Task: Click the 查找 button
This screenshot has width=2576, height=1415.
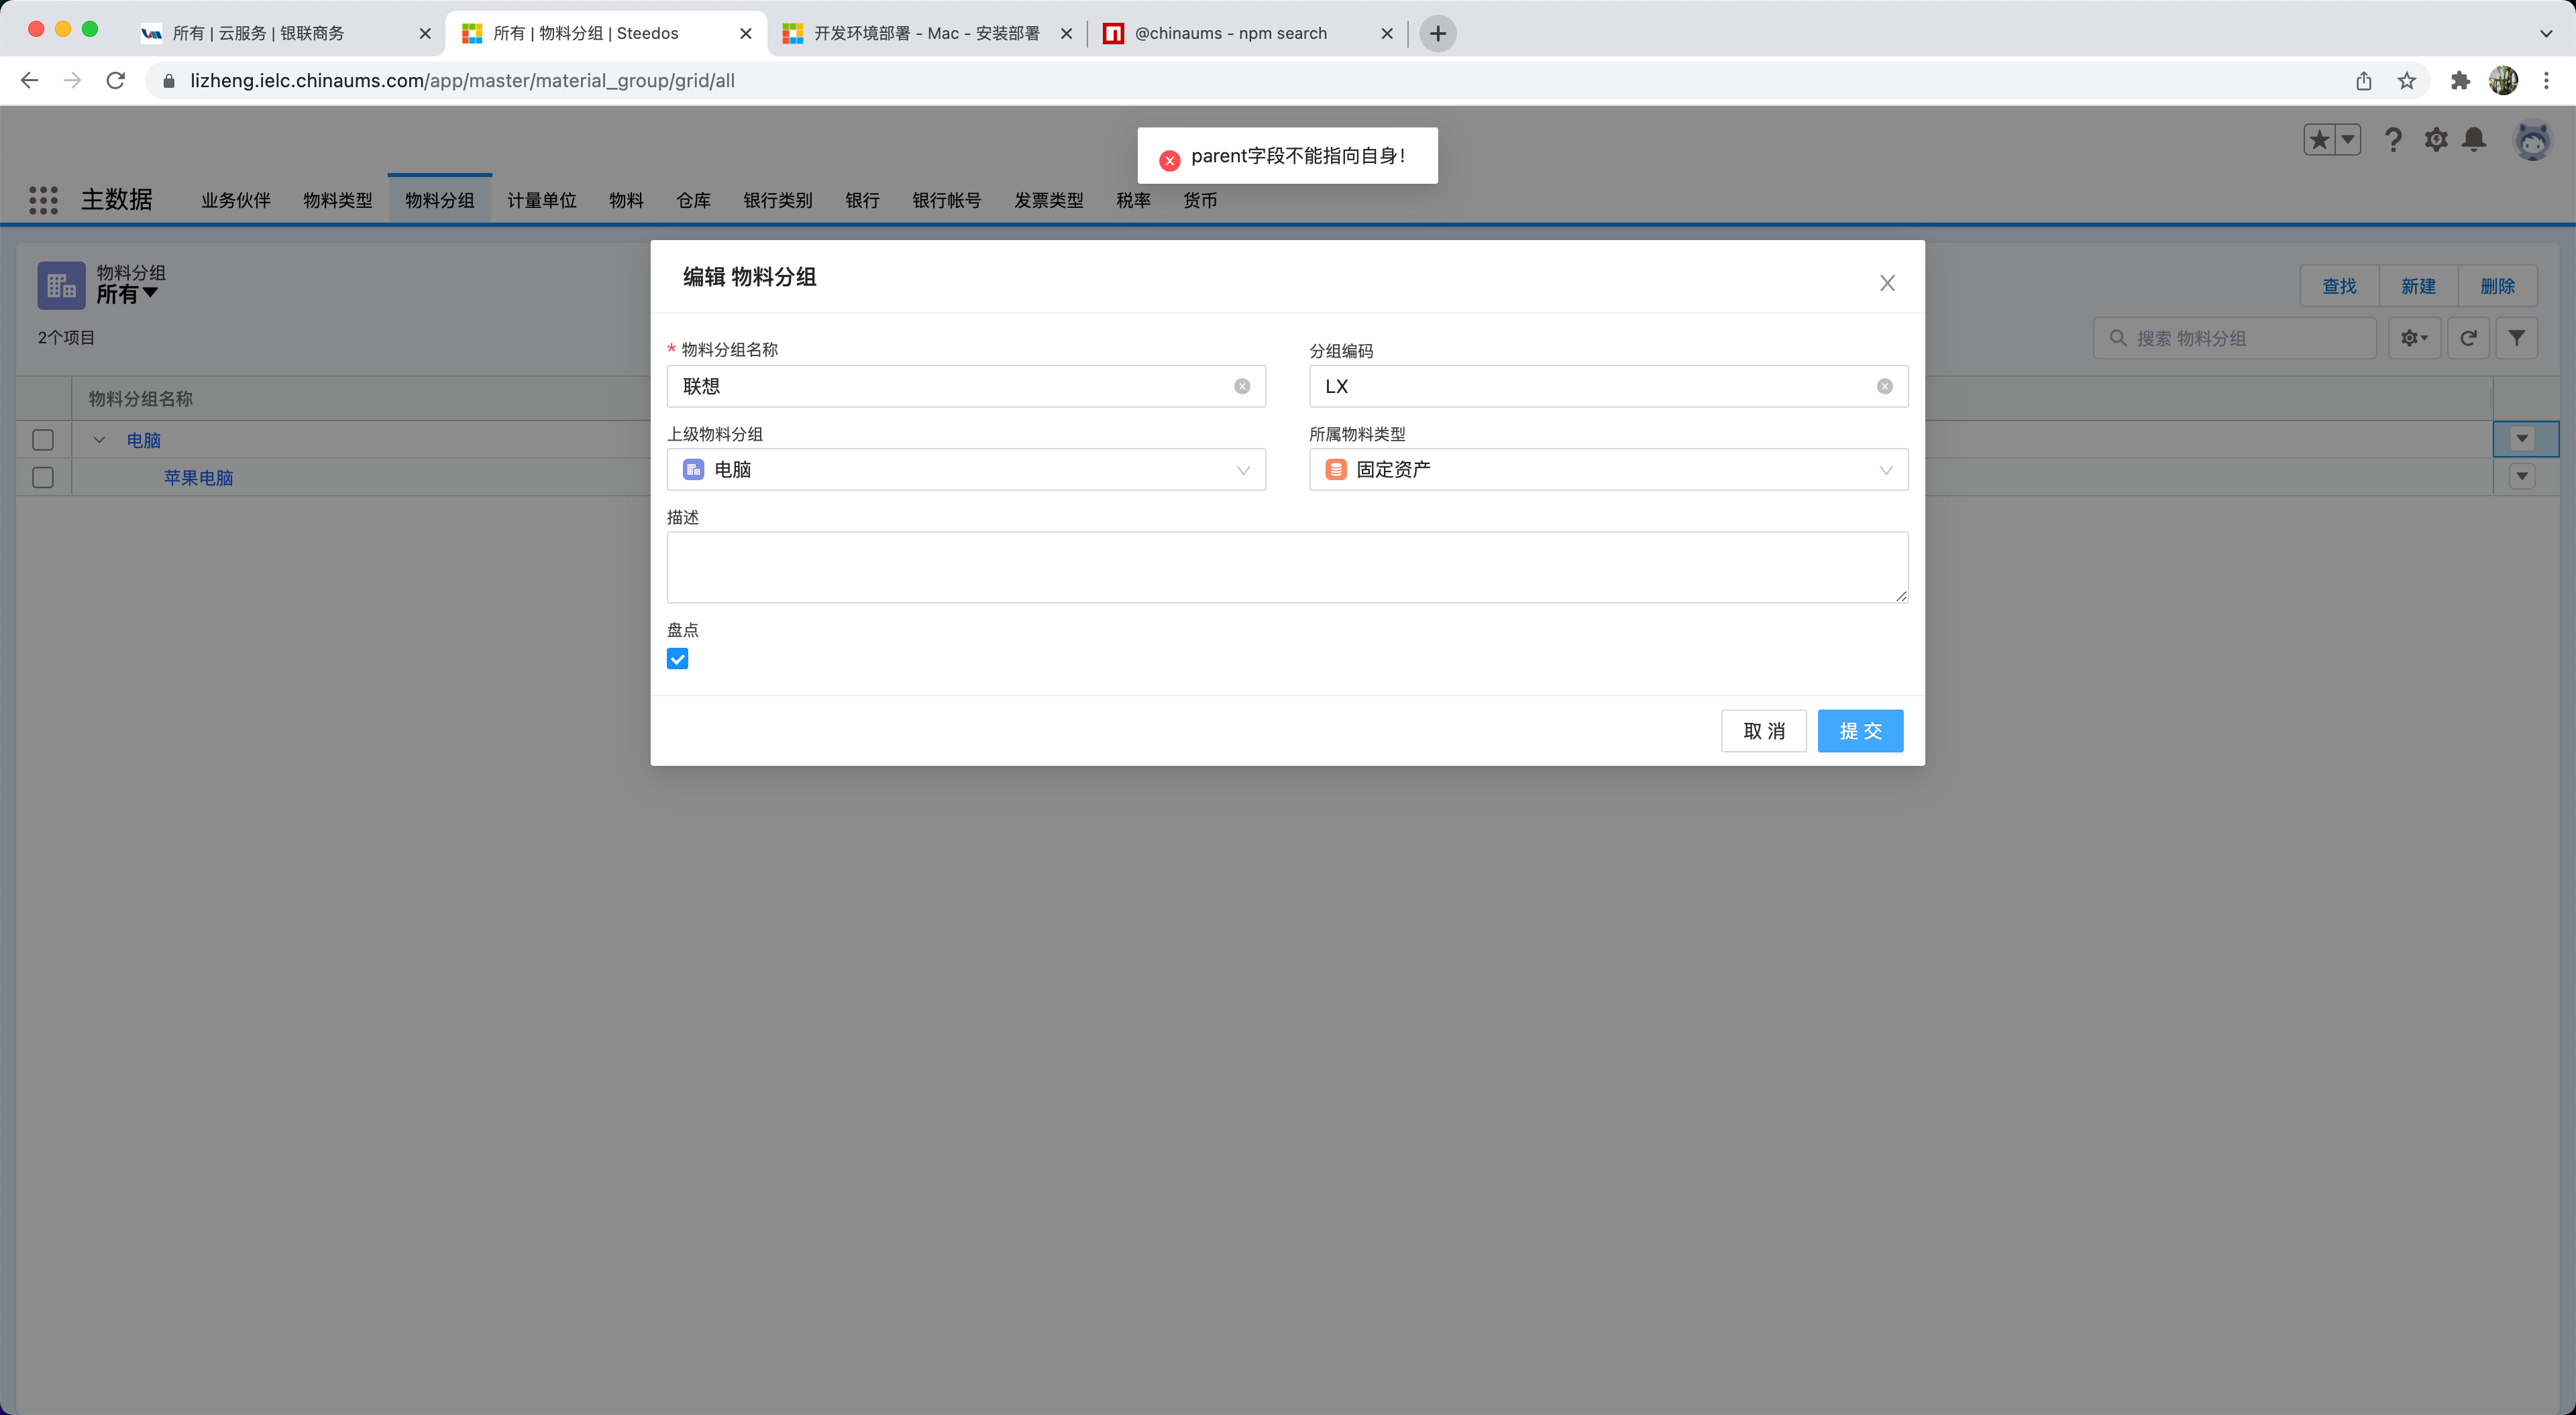Action: point(2339,286)
